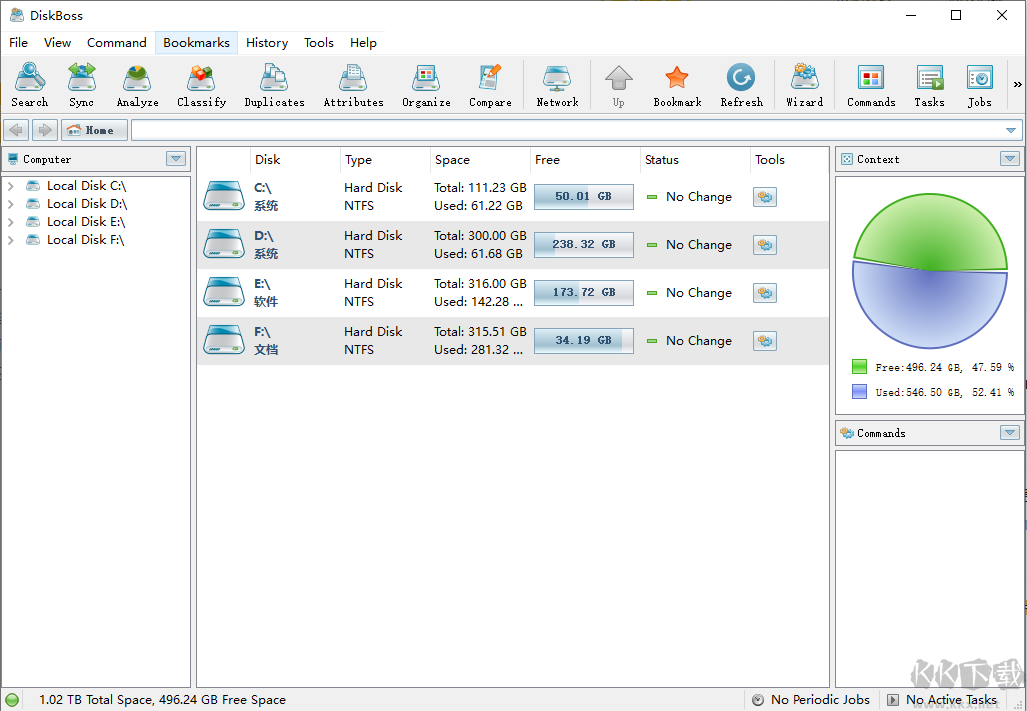Go back with the left navigation arrow
This screenshot has width=1027, height=711.
click(17, 130)
